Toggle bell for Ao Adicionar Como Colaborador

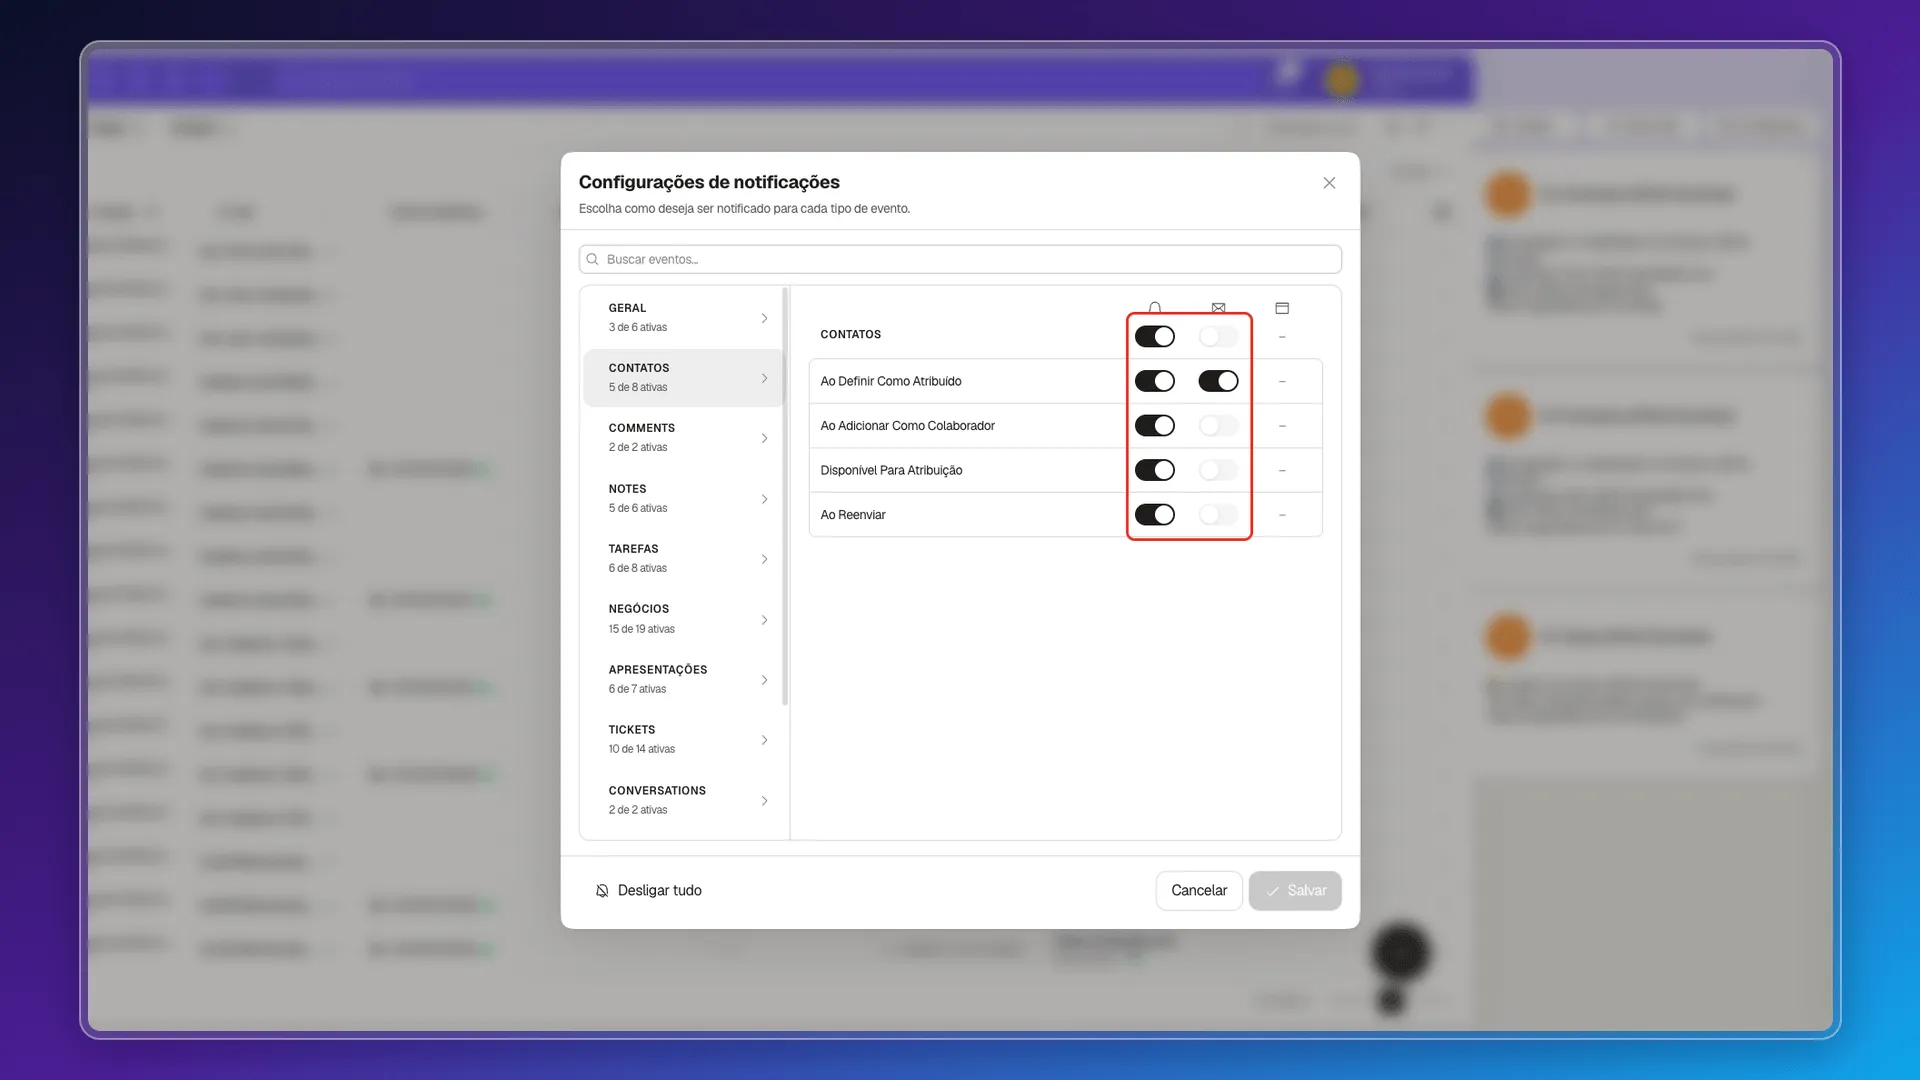1155,426
